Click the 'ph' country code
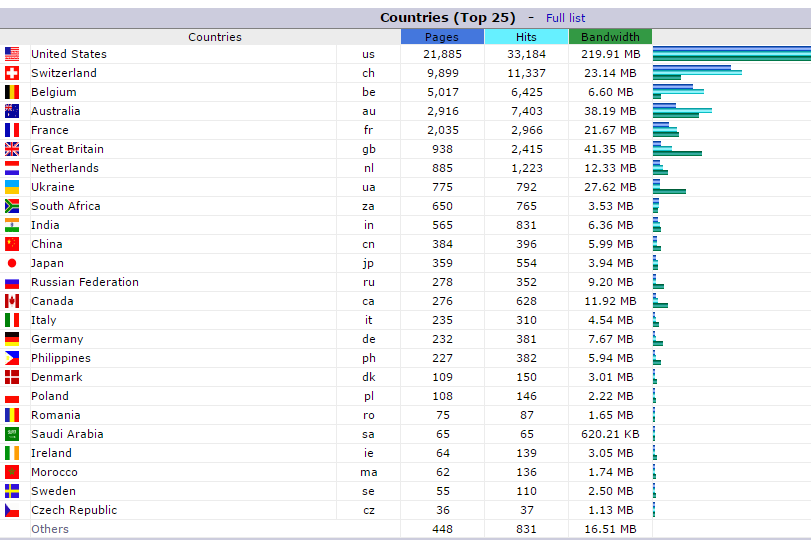This screenshot has width=811, height=543. click(369, 358)
